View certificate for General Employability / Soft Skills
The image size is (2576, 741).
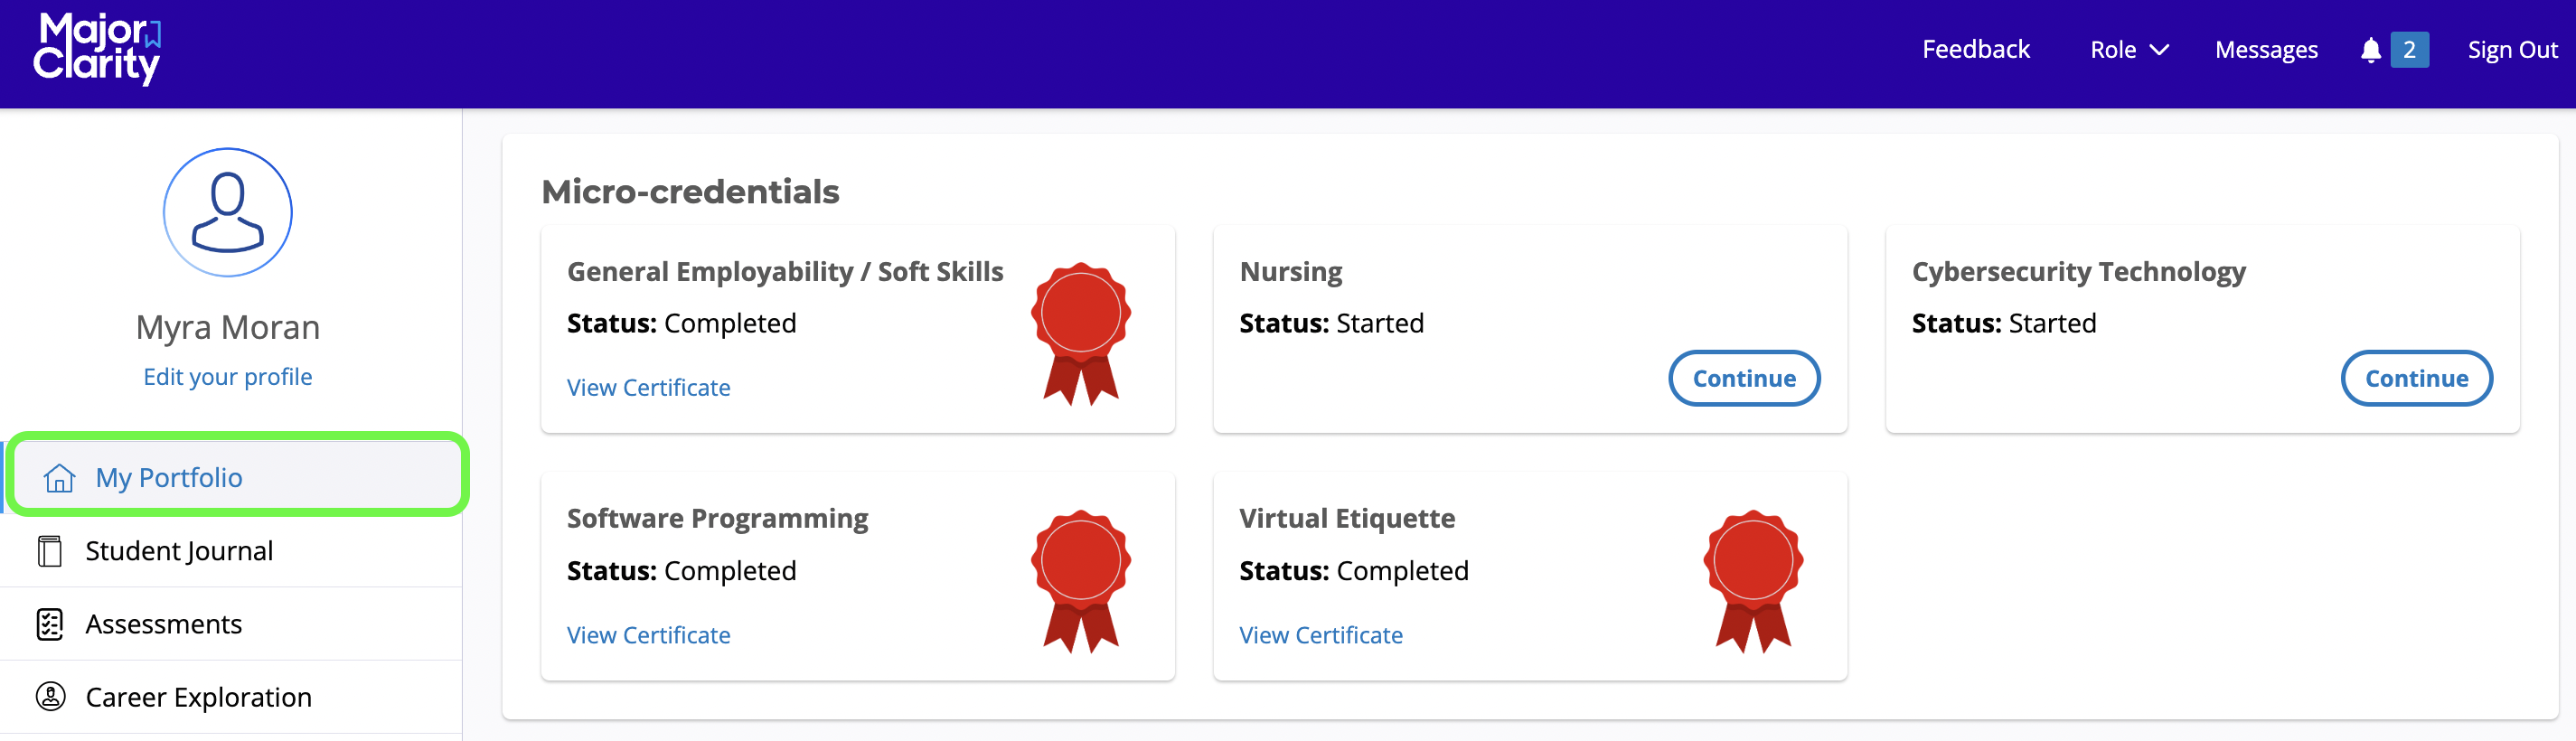coord(648,387)
